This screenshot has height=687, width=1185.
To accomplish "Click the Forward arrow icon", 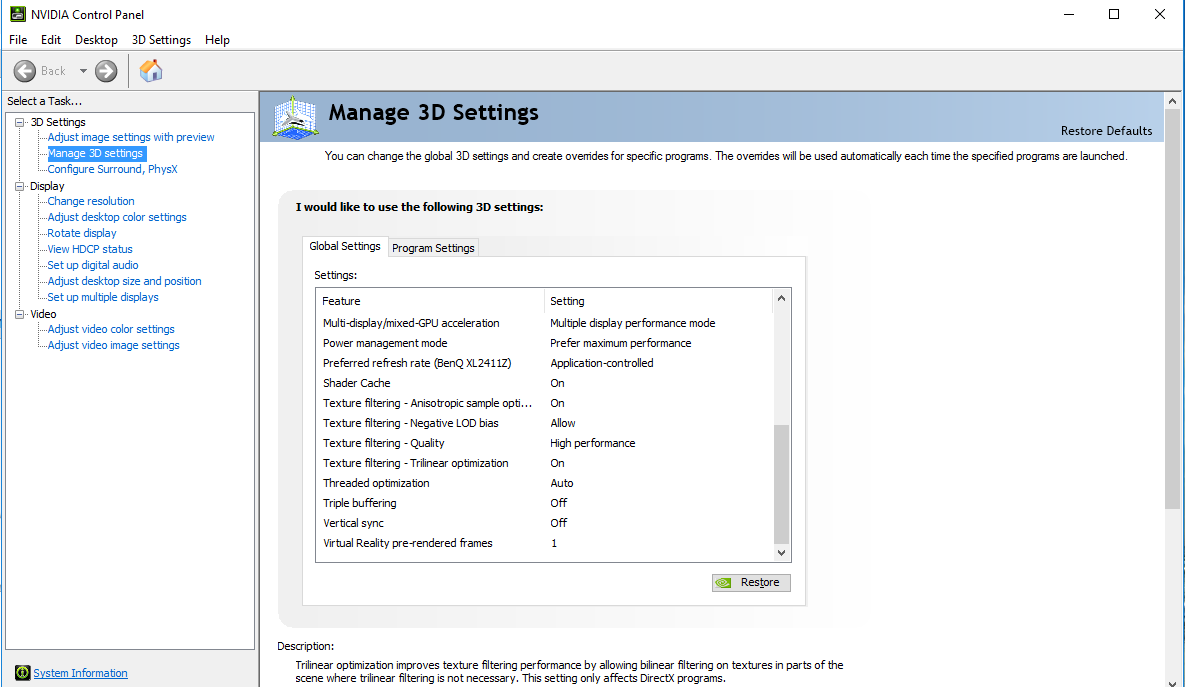I will (x=106, y=71).
